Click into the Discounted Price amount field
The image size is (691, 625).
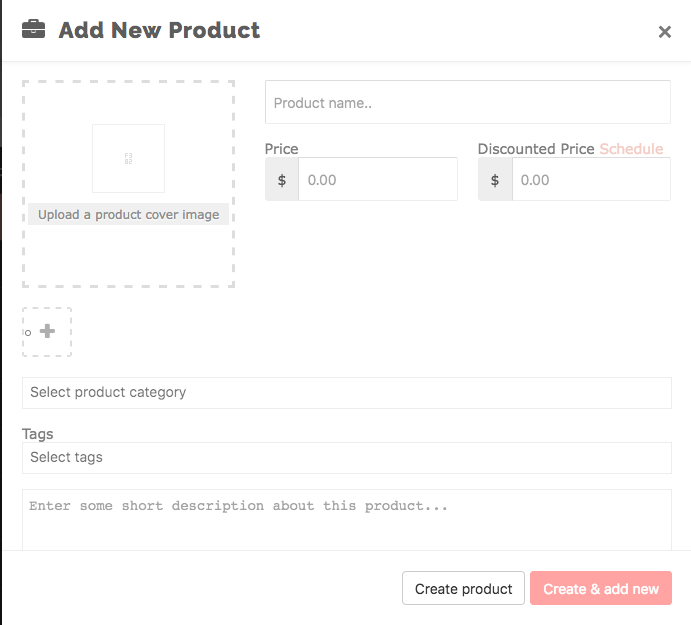591,179
